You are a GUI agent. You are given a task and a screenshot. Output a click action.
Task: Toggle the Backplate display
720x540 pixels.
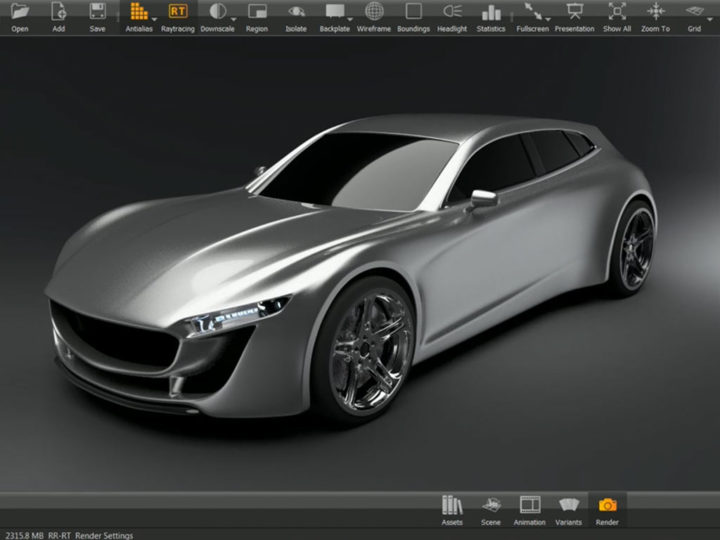[x=334, y=17]
